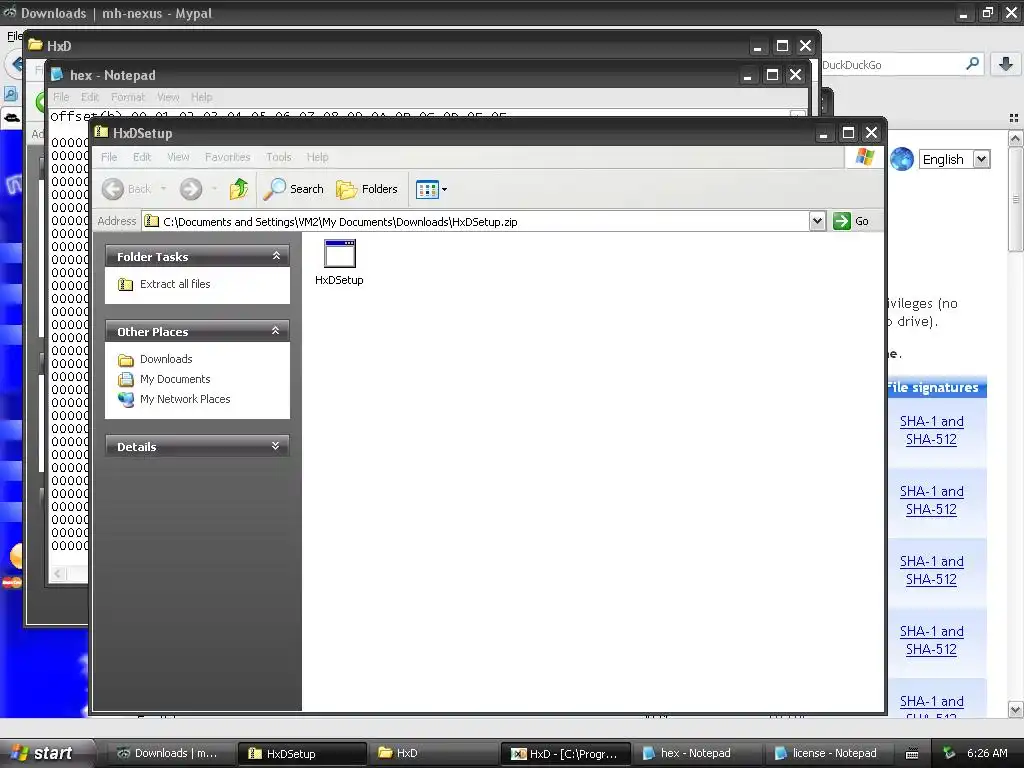Image resolution: width=1024 pixels, height=768 pixels.
Task: Click the Extract all files icon
Action: (x=125, y=284)
